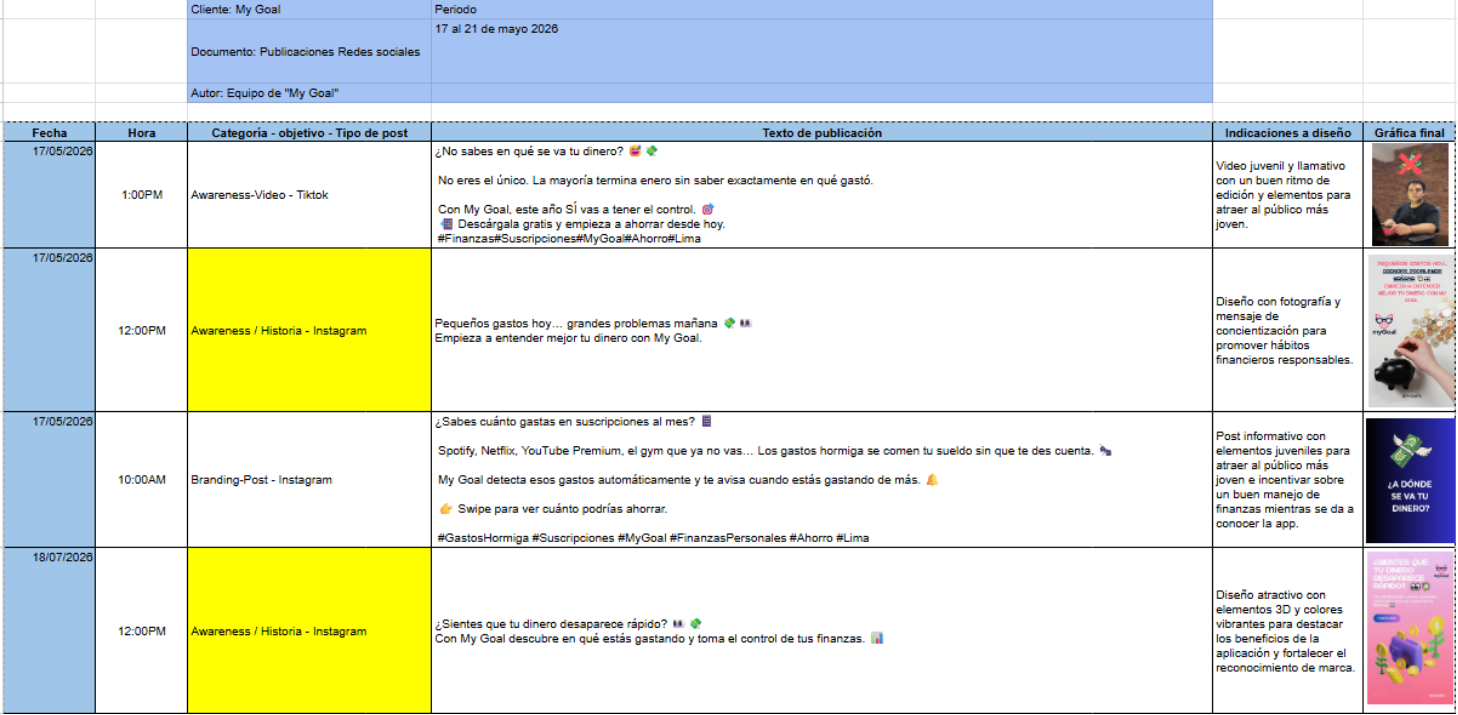Click 'Documento: Publicaciones Redes sociales' cell

point(309,51)
